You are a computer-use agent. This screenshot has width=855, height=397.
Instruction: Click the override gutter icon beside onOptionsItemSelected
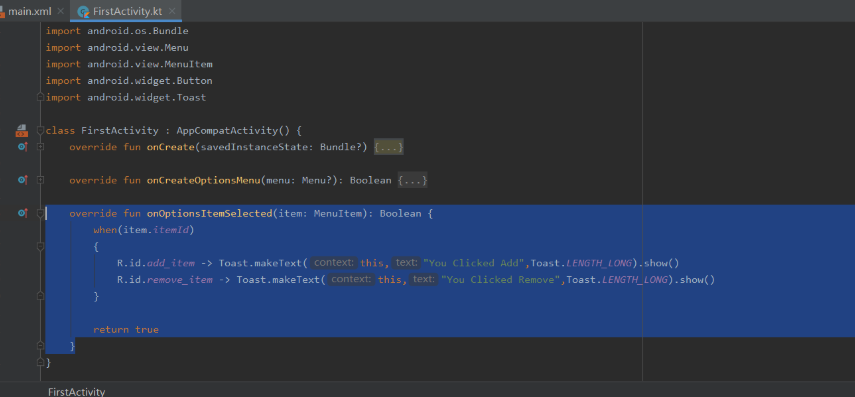22,213
